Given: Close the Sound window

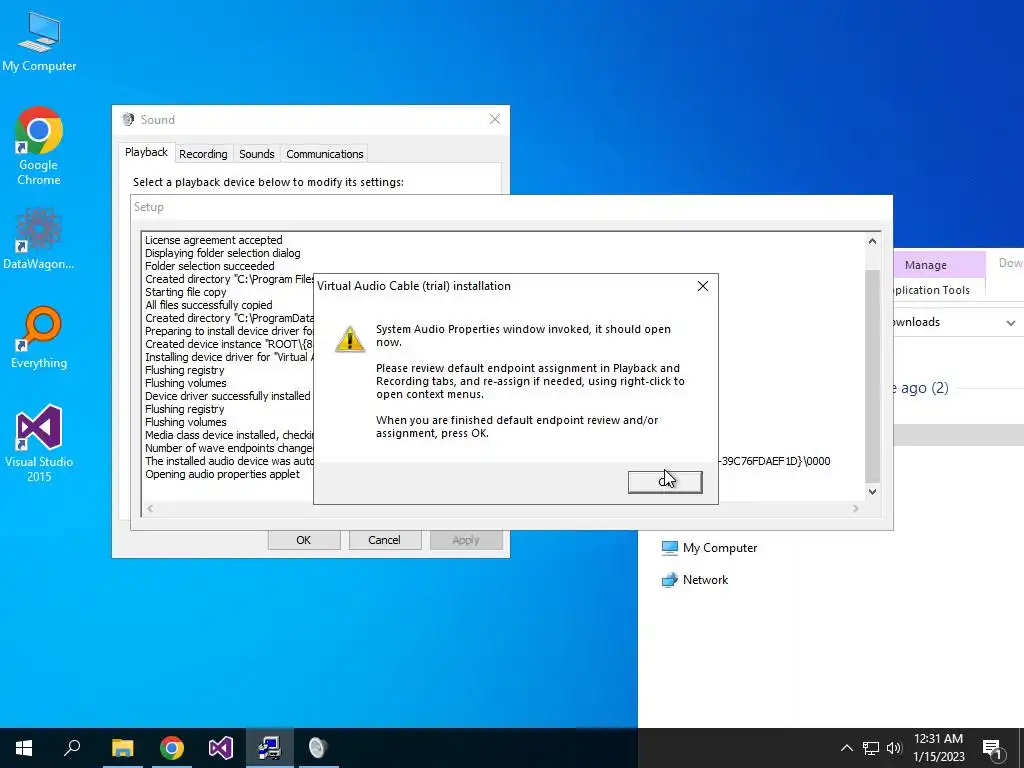Looking at the screenshot, I should click(495, 119).
